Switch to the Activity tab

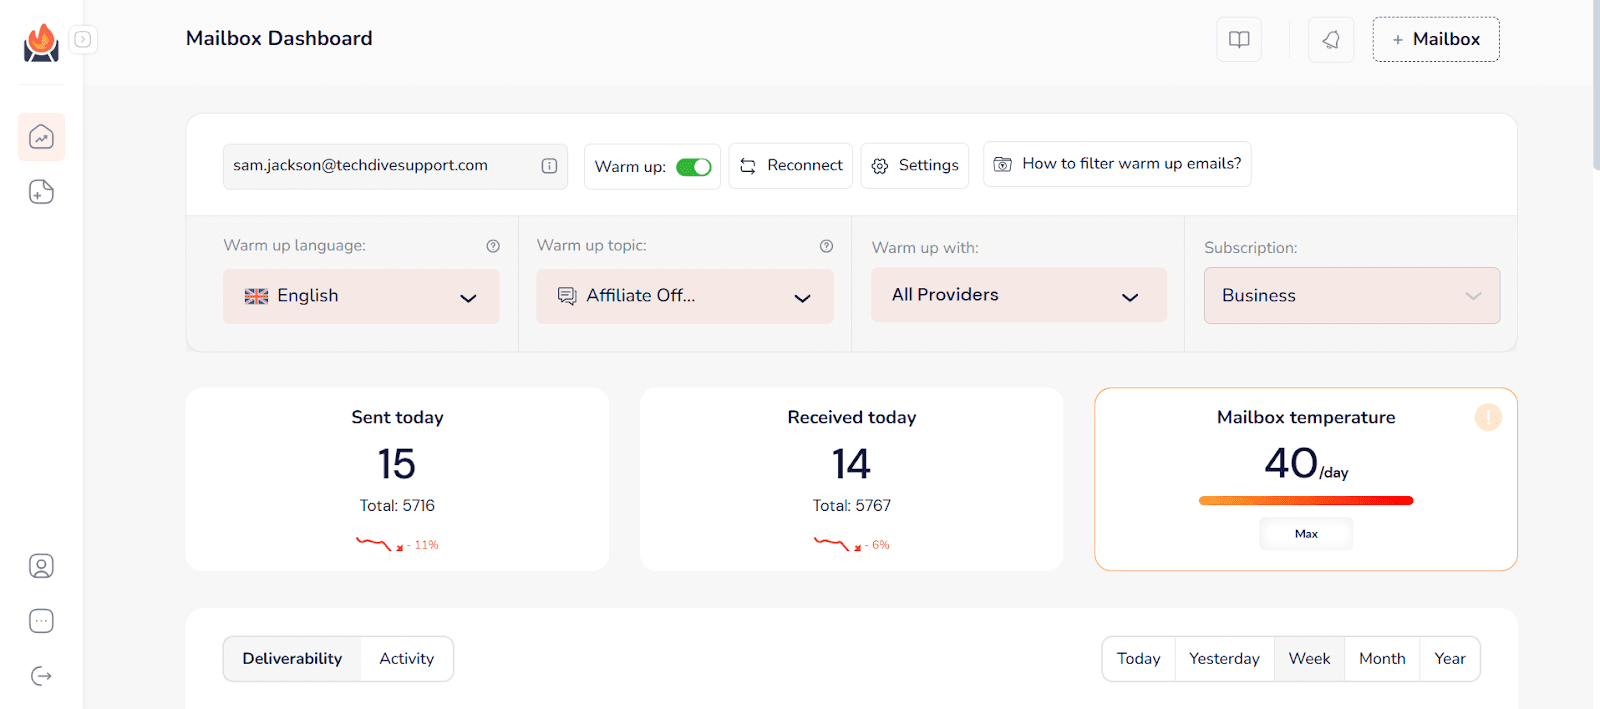point(406,659)
